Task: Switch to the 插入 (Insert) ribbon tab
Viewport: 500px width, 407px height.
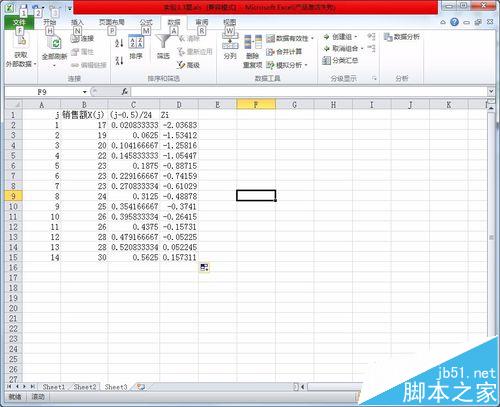Action: click(77, 22)
